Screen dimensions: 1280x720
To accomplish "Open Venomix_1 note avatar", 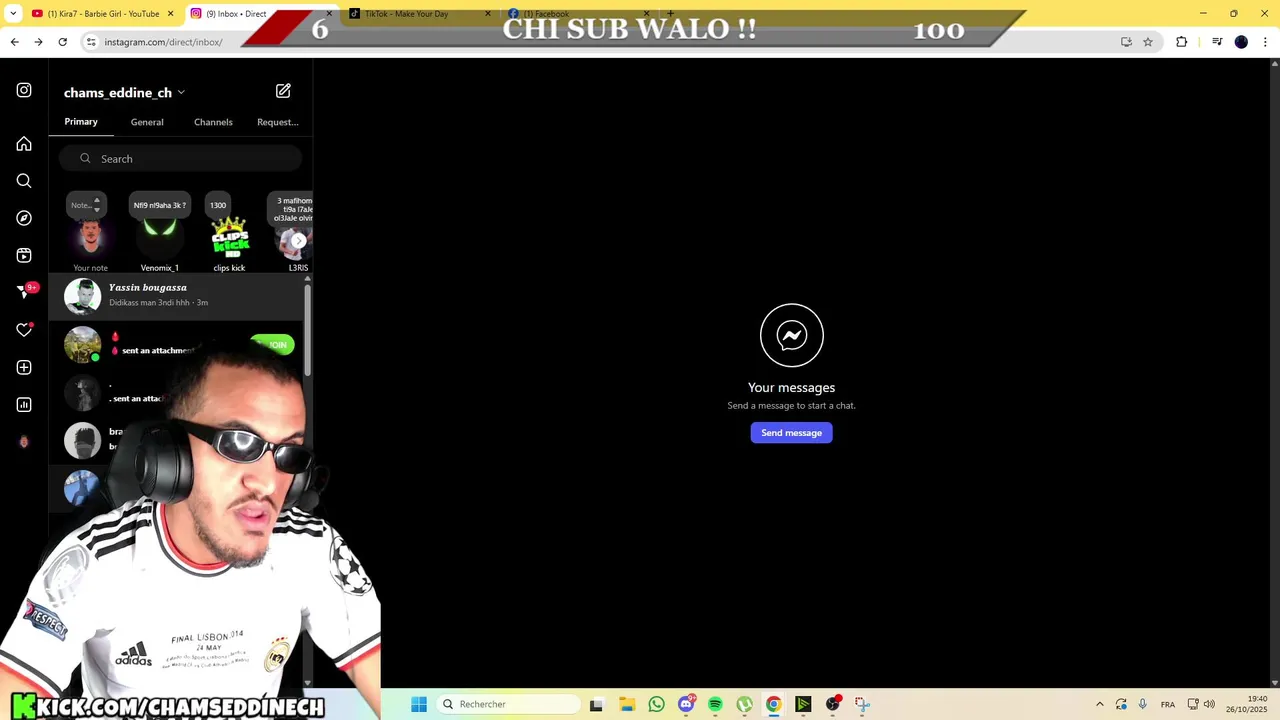I will [160, 238].
